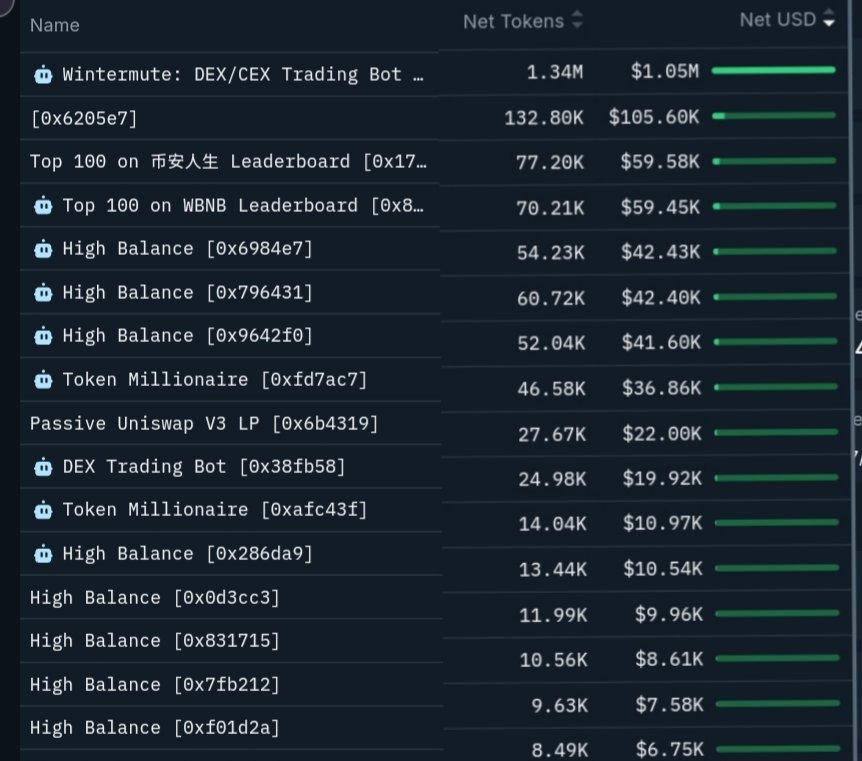The height and width of the screenshot is (761, 862).
Task: Click the 11.99K net tokens value
Action: (553, 615)
